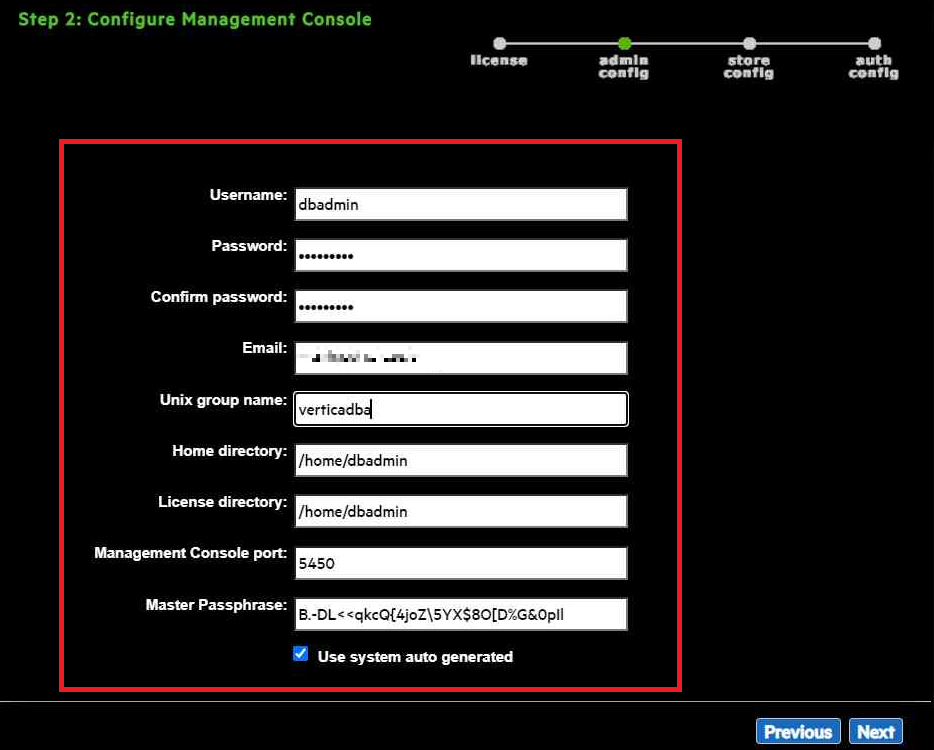Click the 'Use system auto generated' label text

[415, 657]
